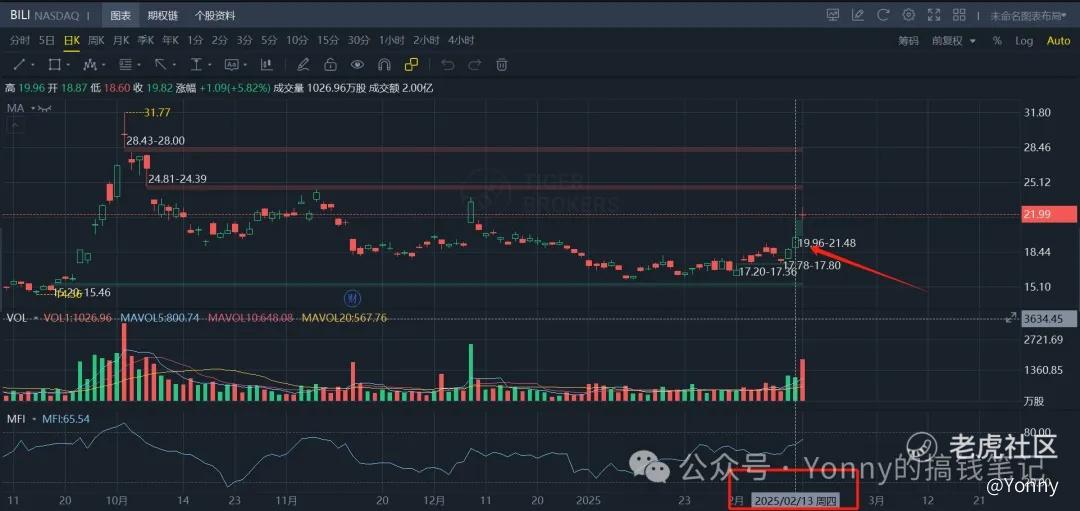Switch to the 图表 tab
Viewport: 1080px width, 511px height.
120,14
